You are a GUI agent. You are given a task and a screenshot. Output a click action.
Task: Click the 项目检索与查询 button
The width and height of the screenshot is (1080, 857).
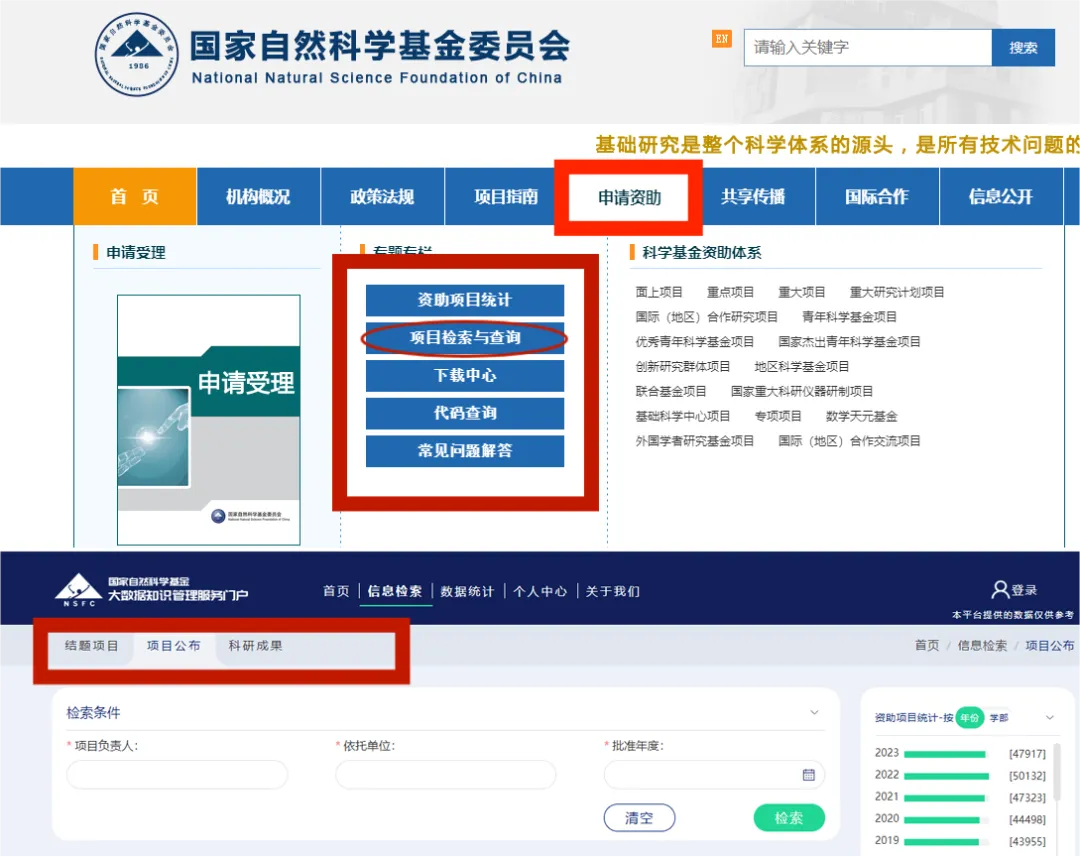click(465, 338)
